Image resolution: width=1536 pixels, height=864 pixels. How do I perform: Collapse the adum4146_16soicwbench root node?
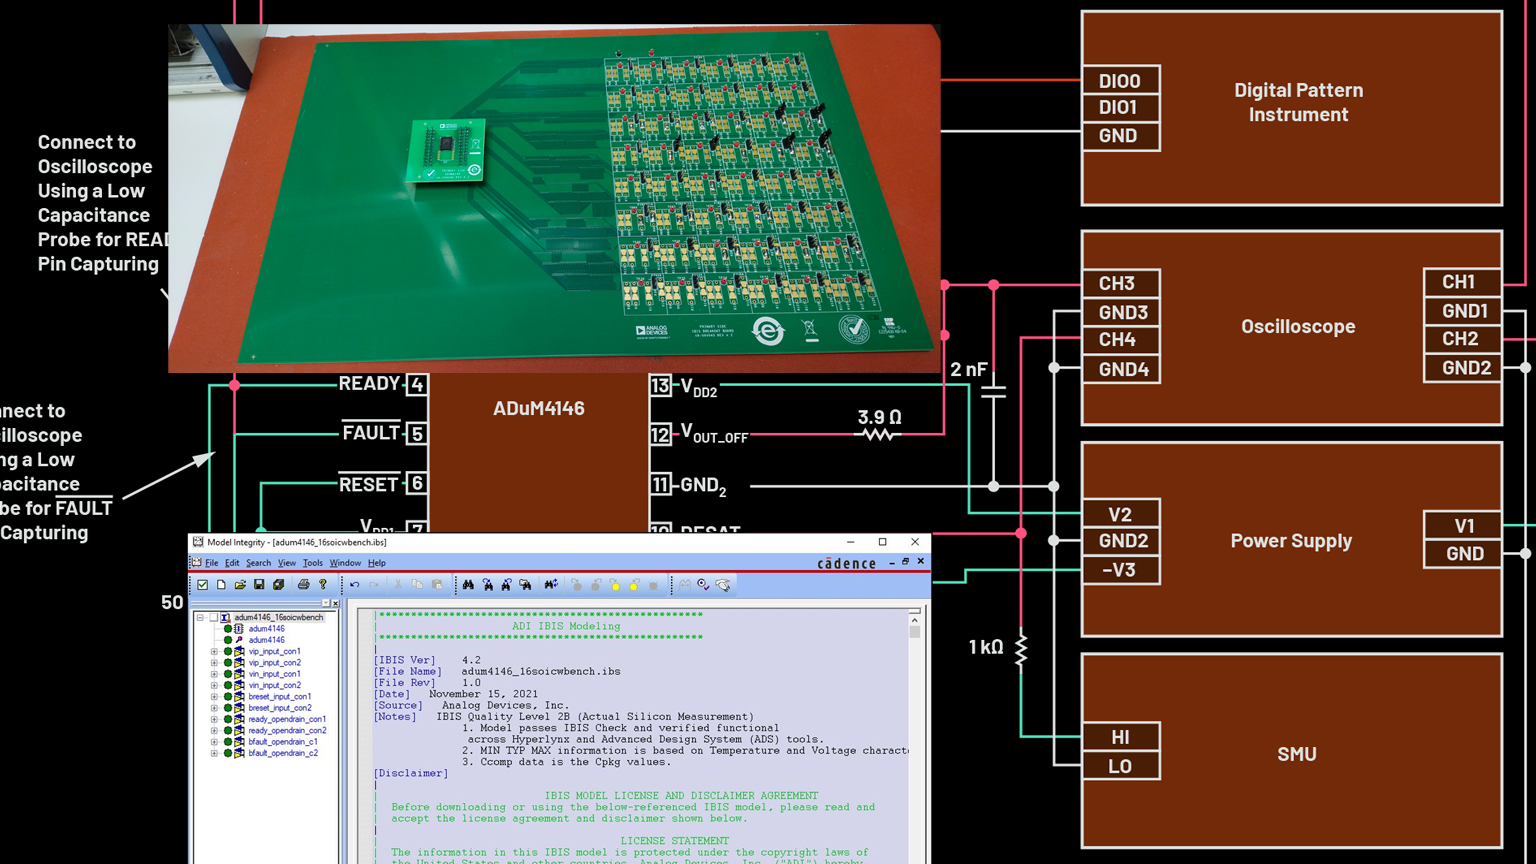(x=201, y=618)
